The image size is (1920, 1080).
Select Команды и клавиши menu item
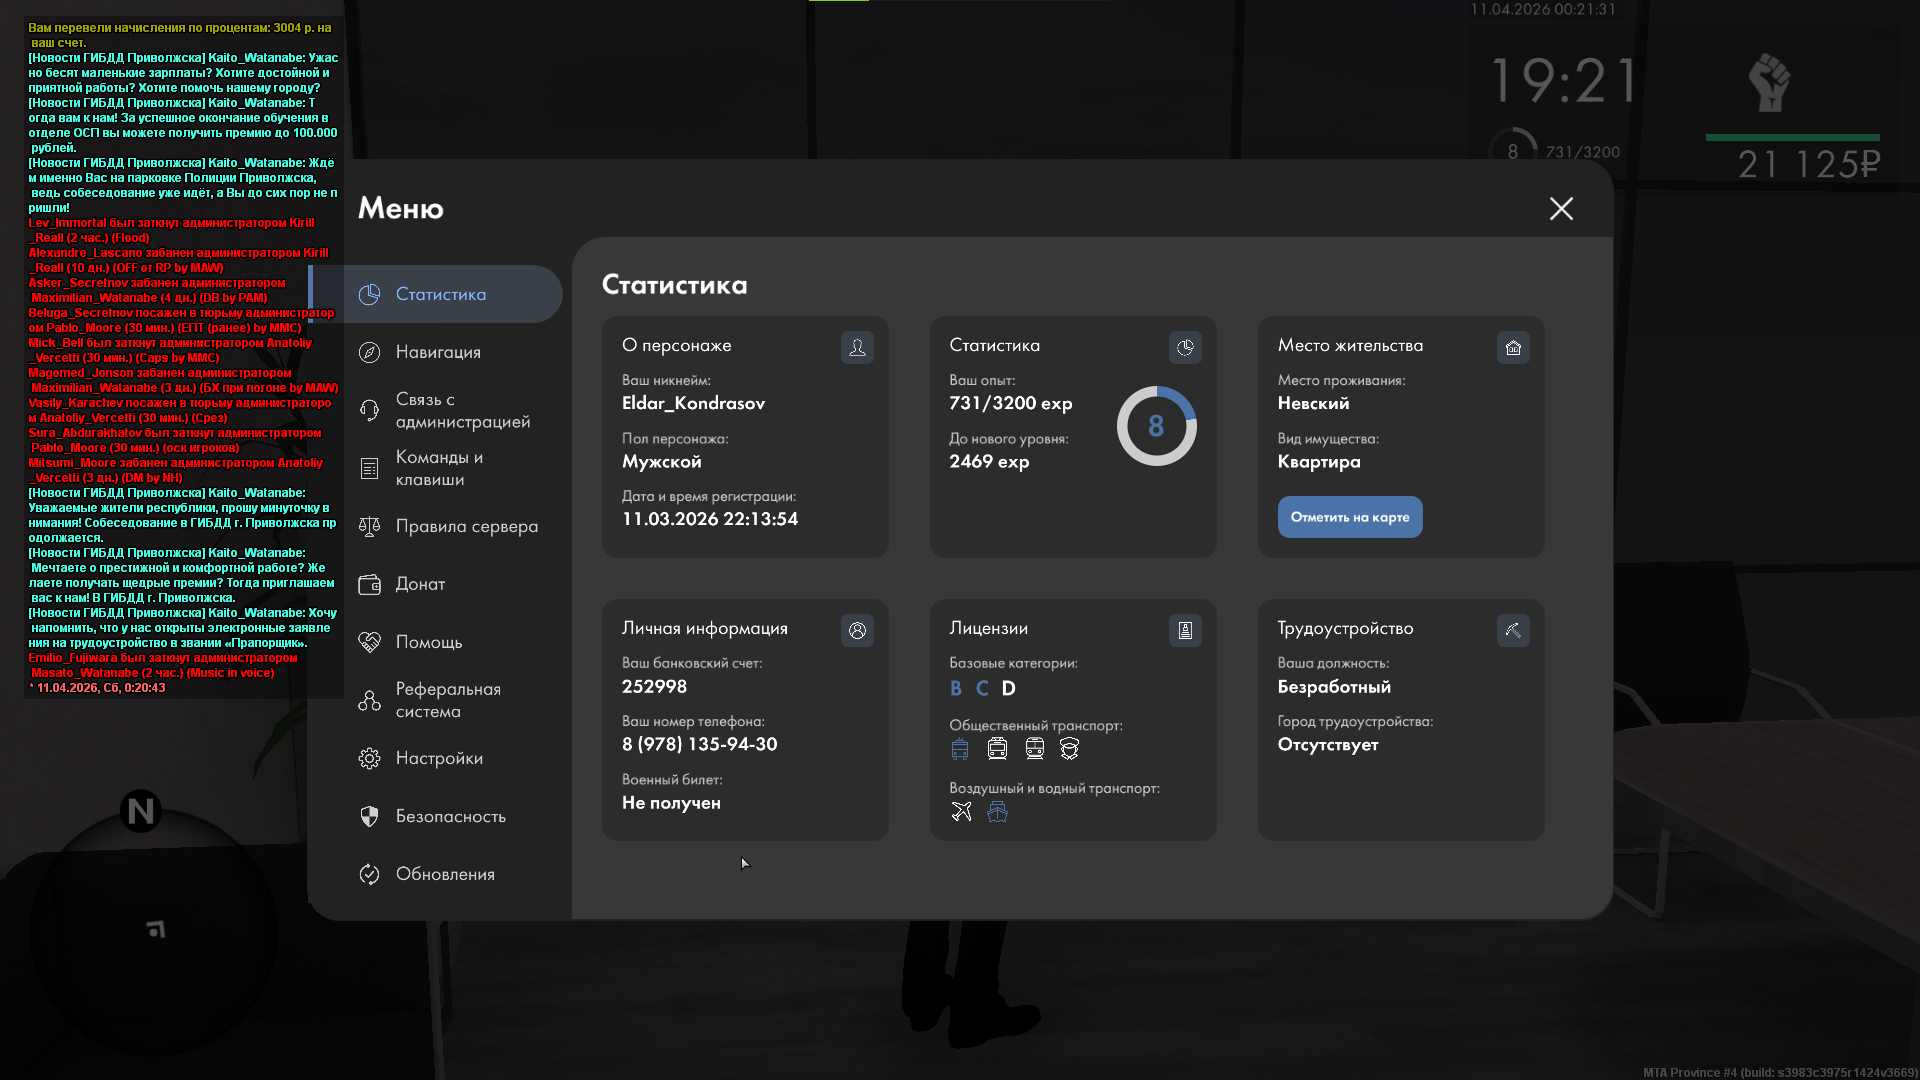[438, 468]
